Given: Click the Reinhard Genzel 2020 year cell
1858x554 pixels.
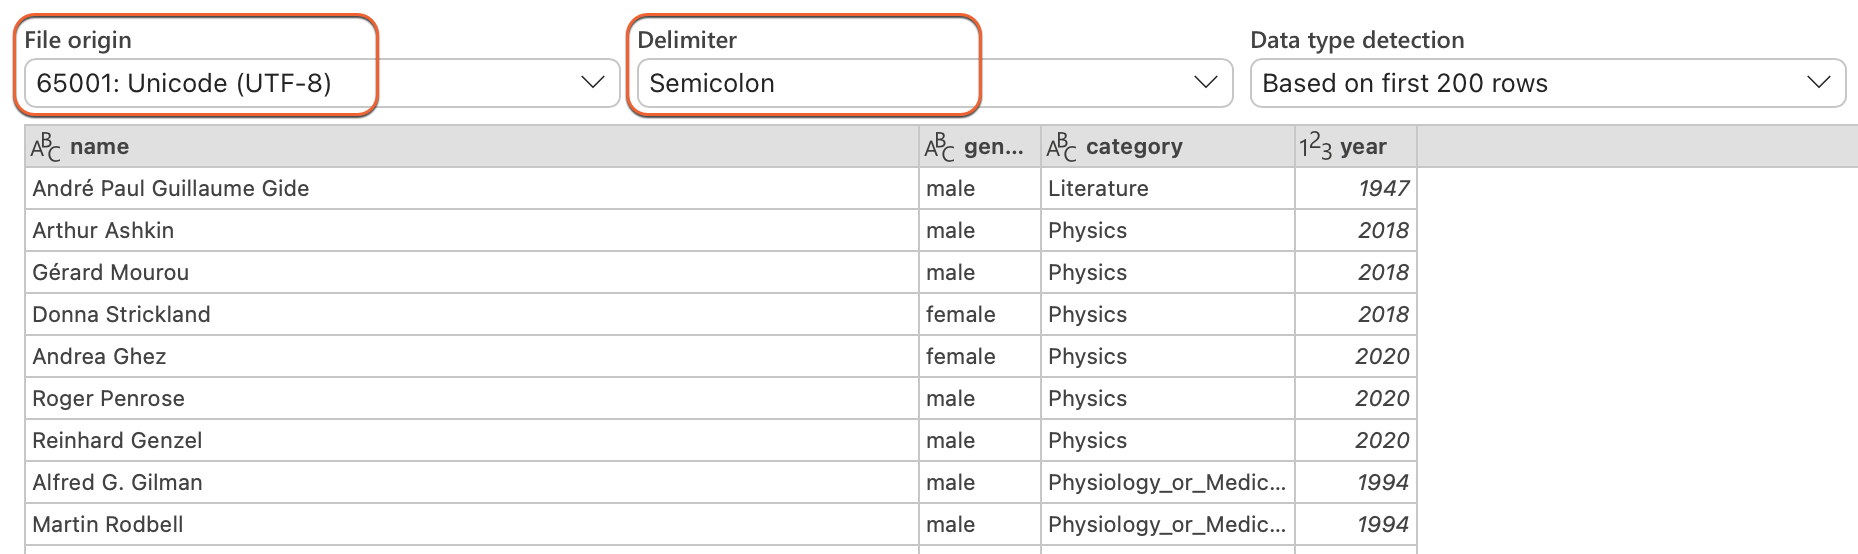Looking at the screenshot, I should [x=1356, y=440].
